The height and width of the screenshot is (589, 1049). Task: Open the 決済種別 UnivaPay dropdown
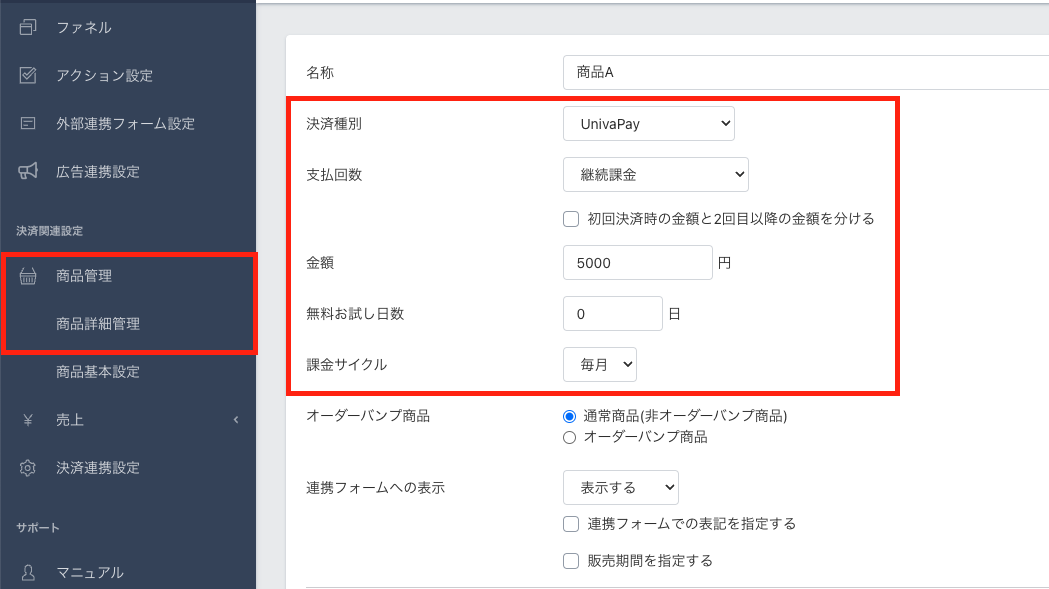coord(648,124)
